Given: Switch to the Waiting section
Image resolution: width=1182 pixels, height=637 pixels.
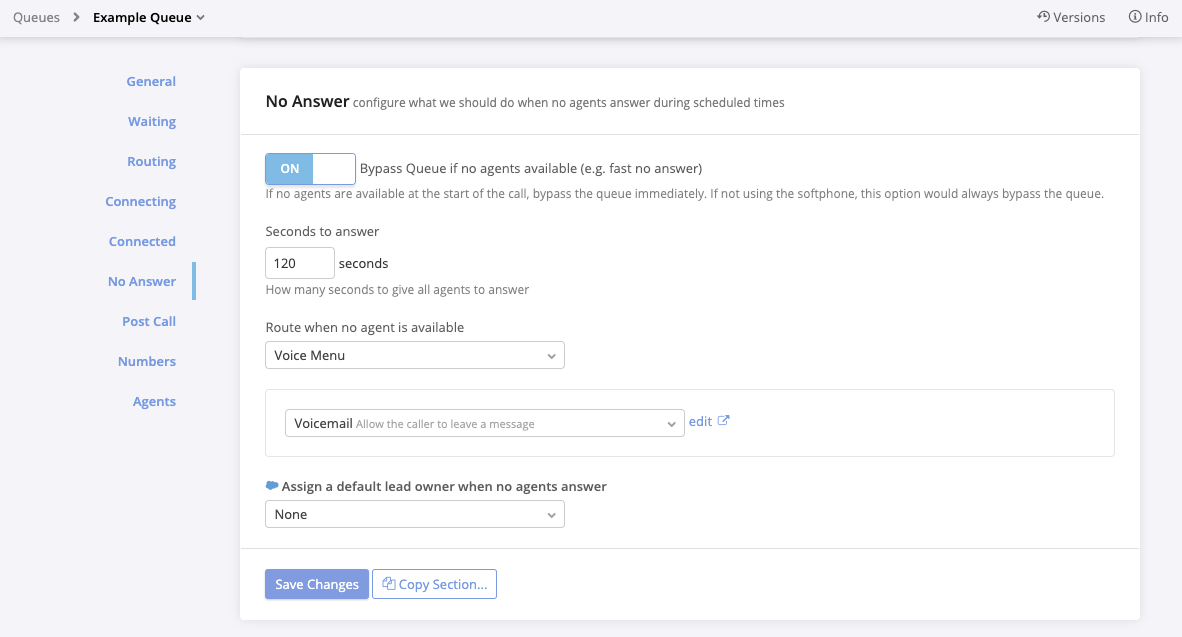Looking at the screenshot, I should [x=152, y=122].
